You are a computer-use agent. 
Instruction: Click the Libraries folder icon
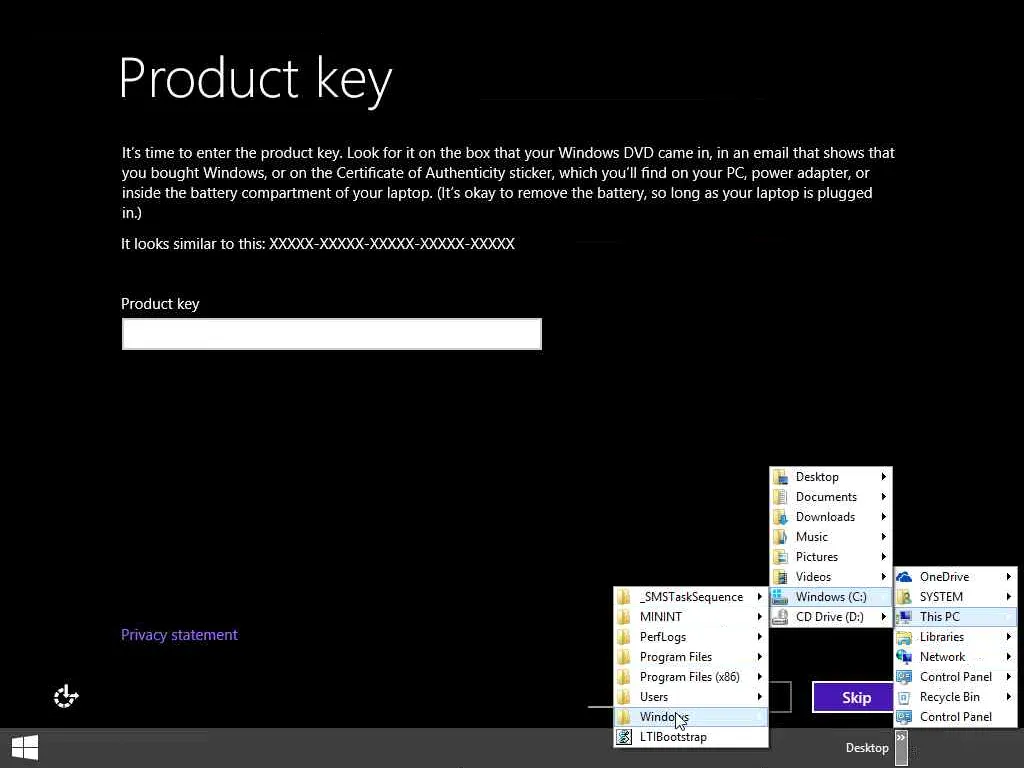coord(904,637)
